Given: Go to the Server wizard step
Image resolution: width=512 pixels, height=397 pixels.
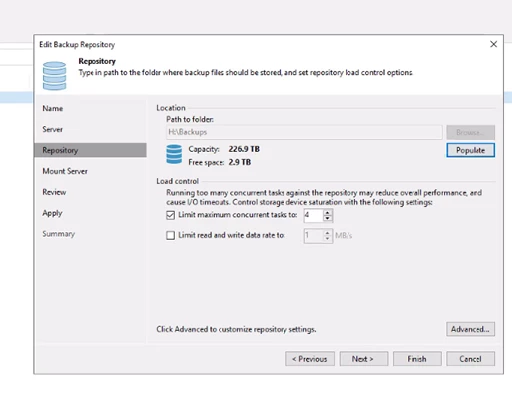Looking at the screenshot, I should tap(52, 129).
